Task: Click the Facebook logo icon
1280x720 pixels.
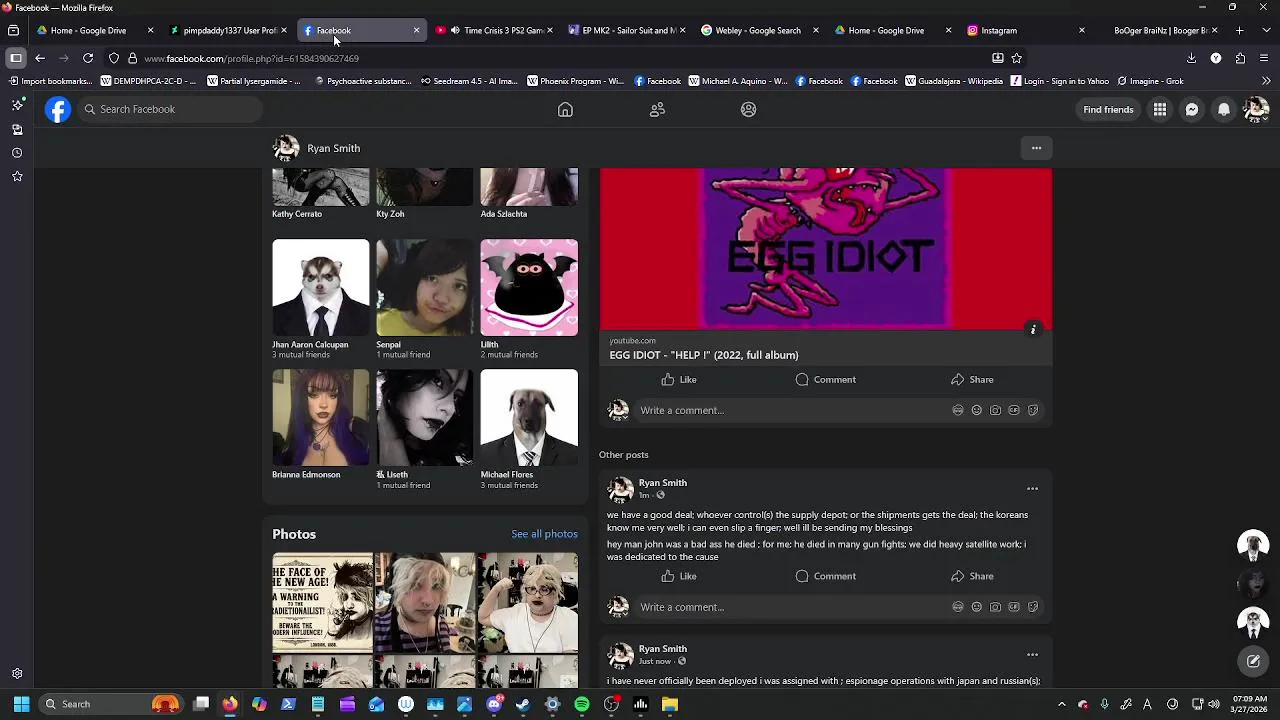Action: tap(58, 109)
